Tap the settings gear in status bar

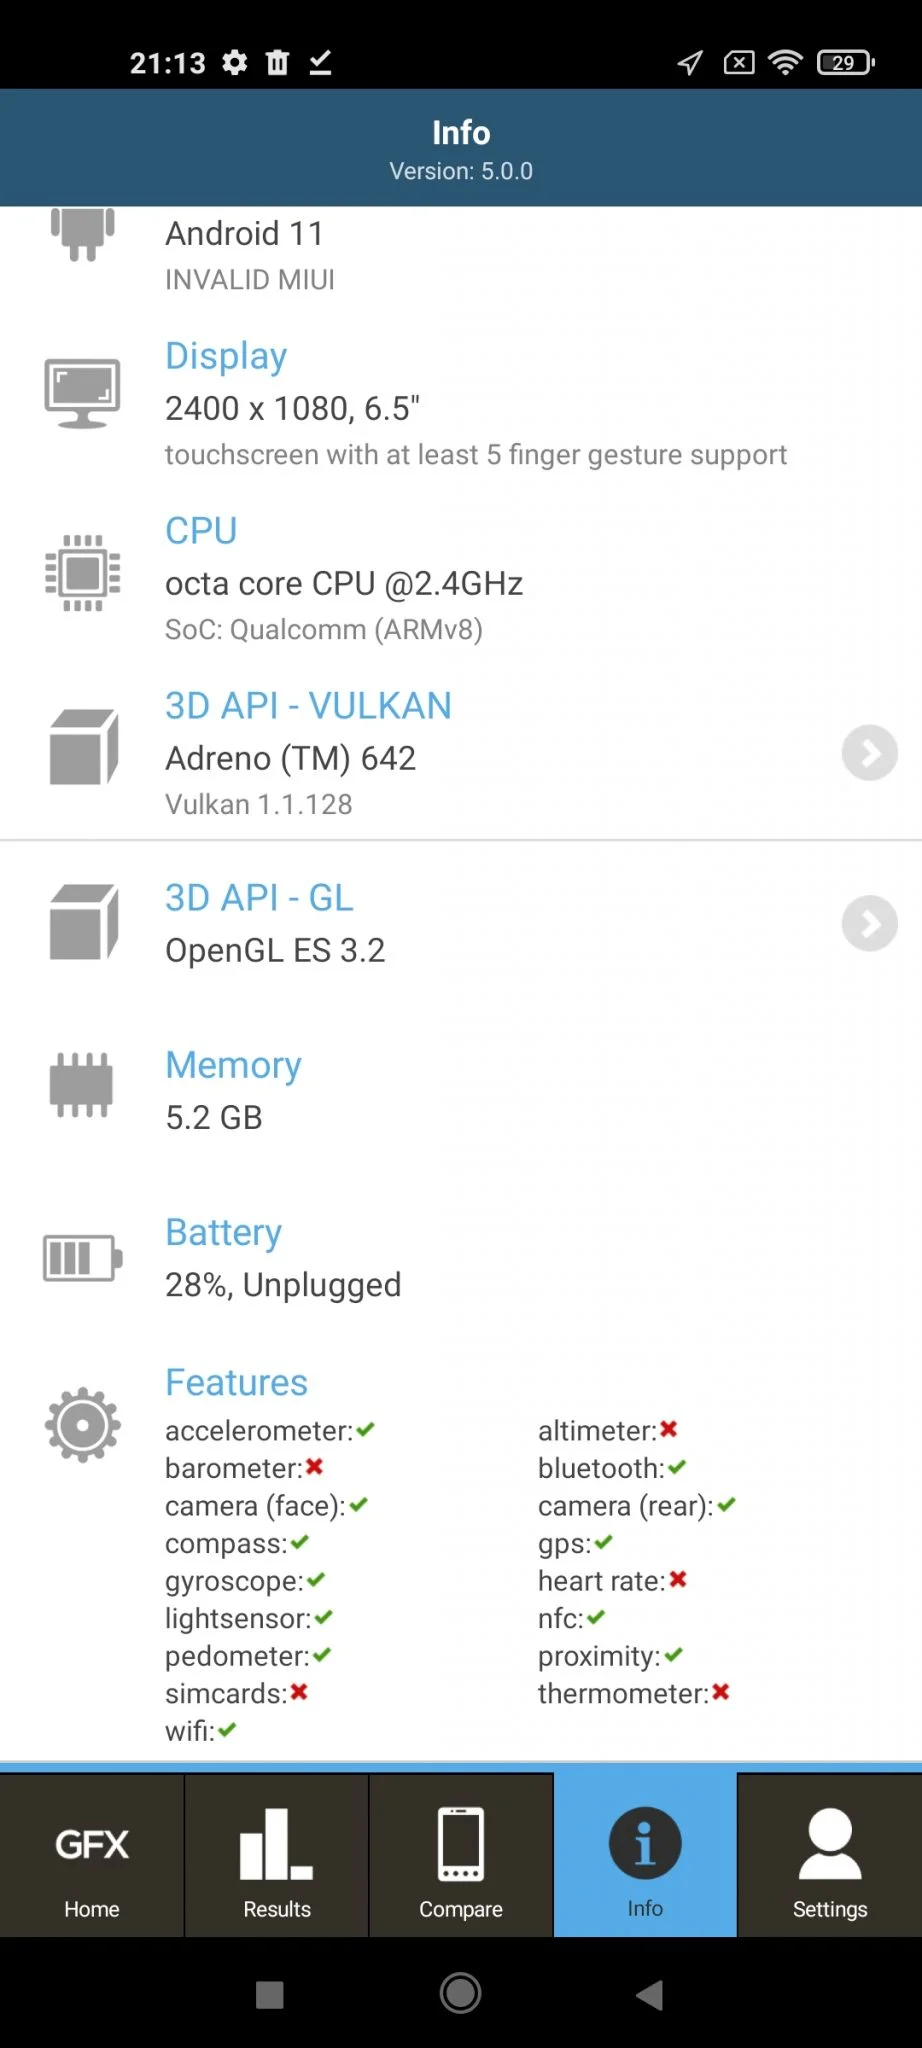[x=235, y=63]
